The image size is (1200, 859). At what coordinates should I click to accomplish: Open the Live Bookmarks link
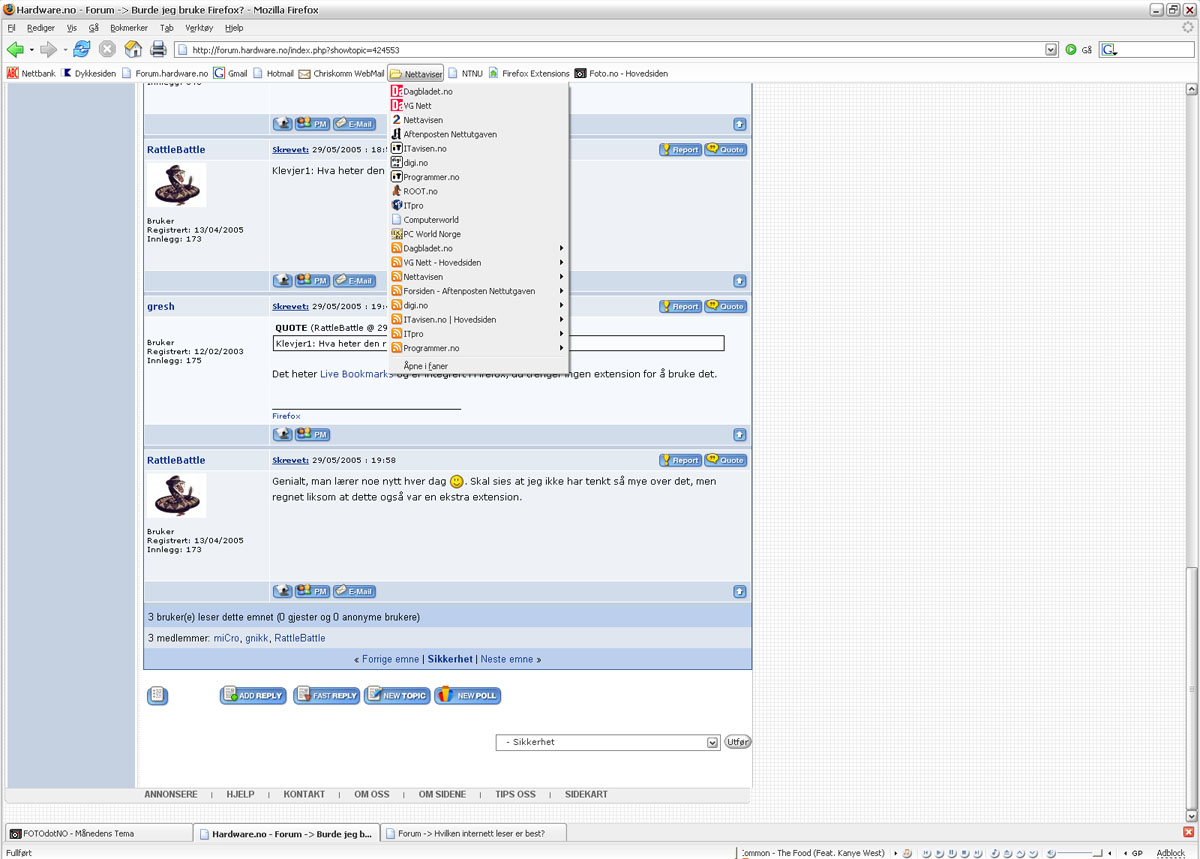(356, 374)
